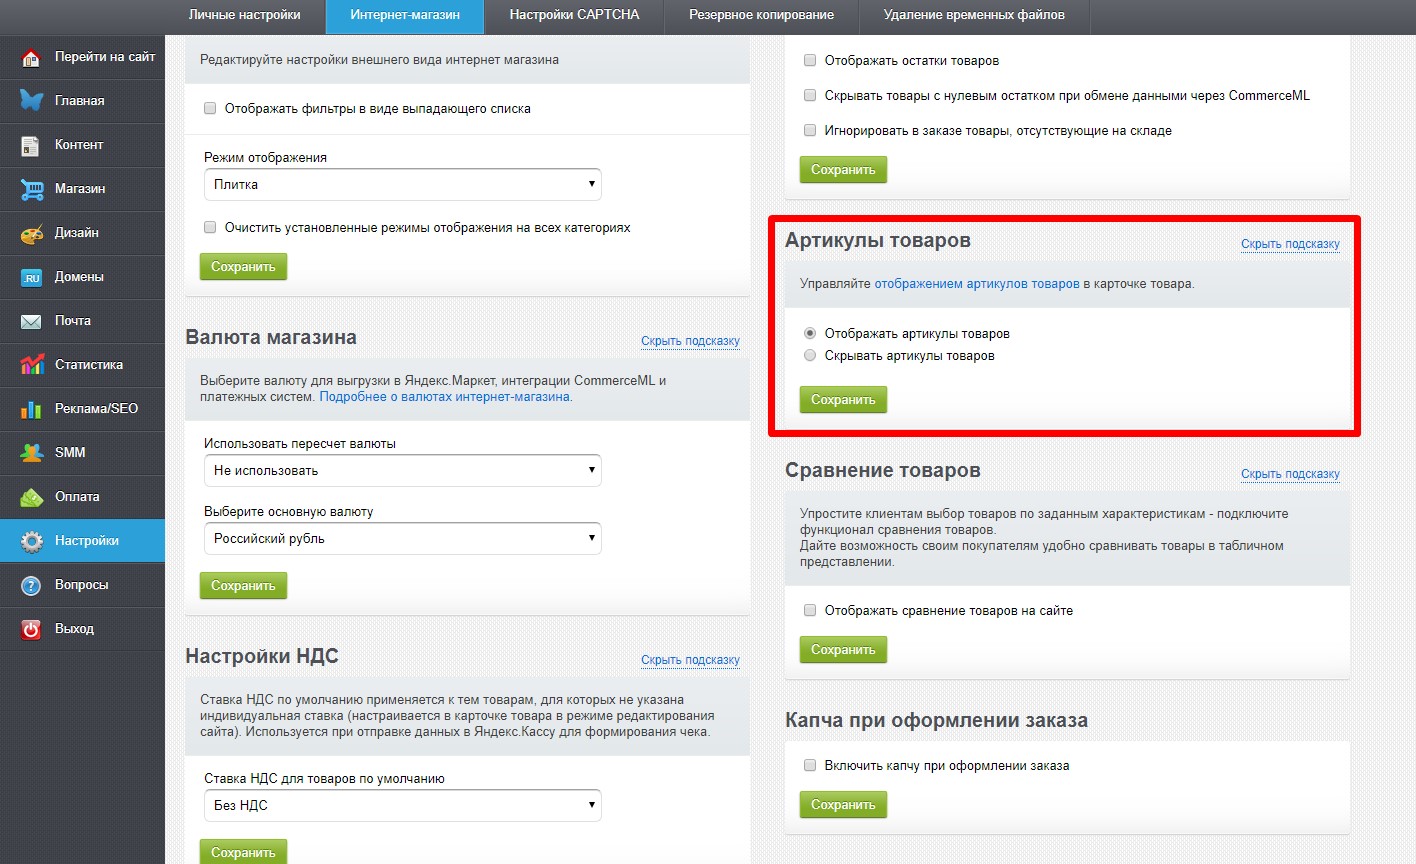The height and width of the screenshot is (864, 1416).
Task: Click the palette icon for Дизайн
Action: [32, 233]
